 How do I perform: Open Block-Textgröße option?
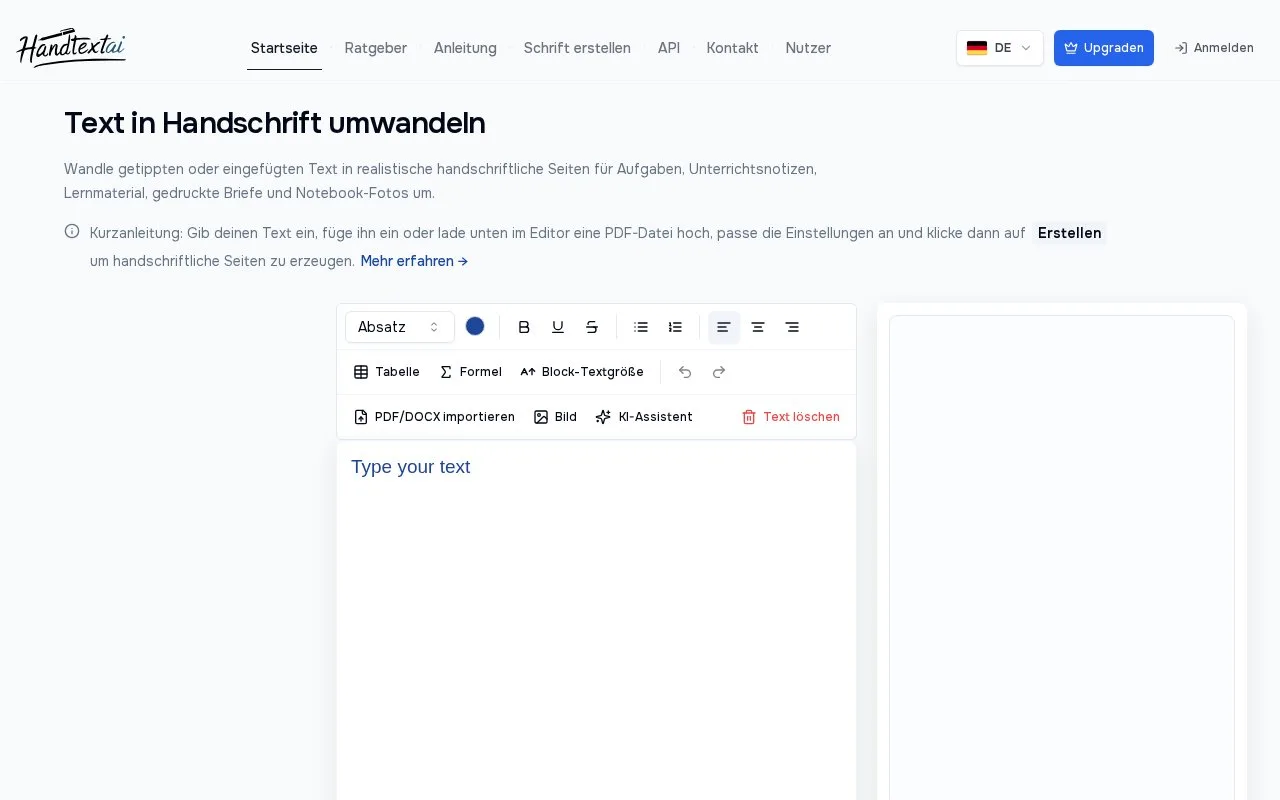(x=582, y=372)
